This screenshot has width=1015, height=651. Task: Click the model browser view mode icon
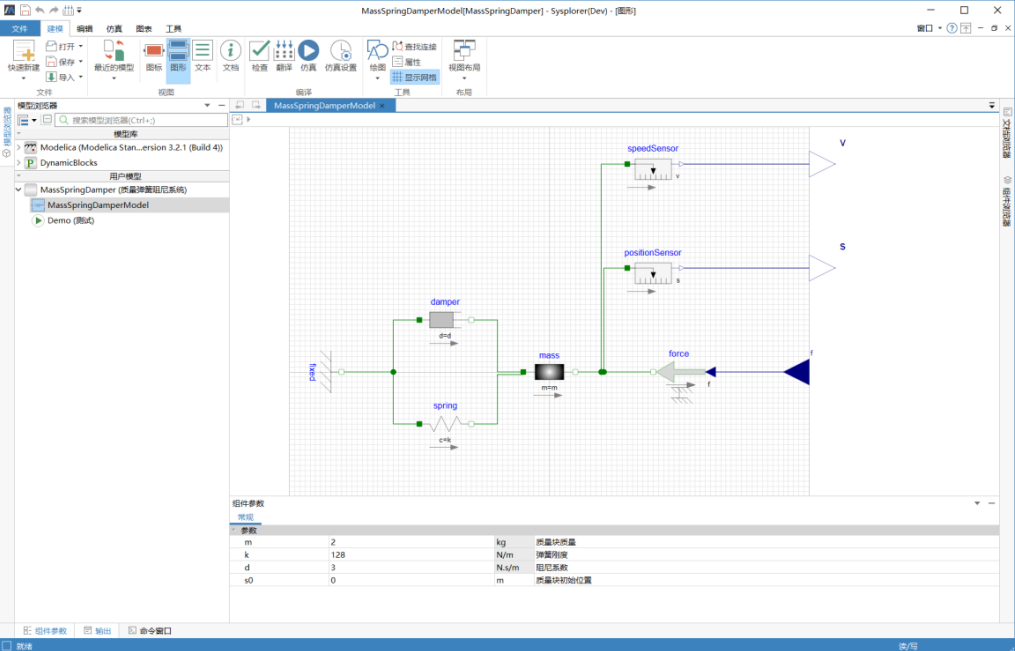click(x=24, y=120)
